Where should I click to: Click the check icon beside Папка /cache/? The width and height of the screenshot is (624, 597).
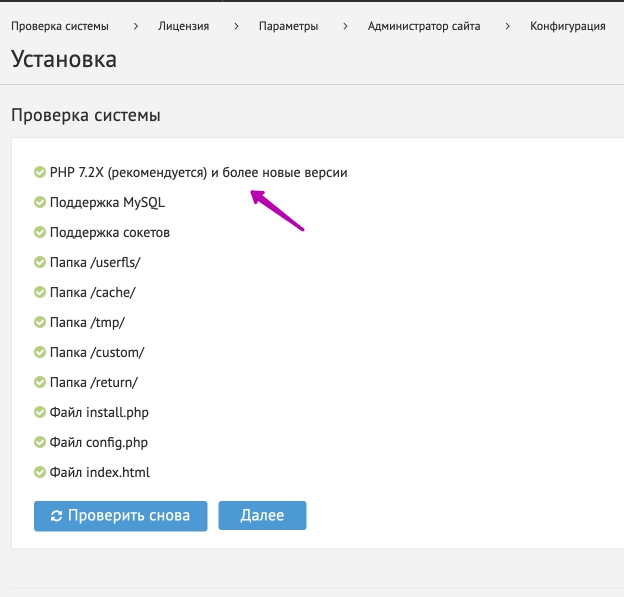coord(40,293)
